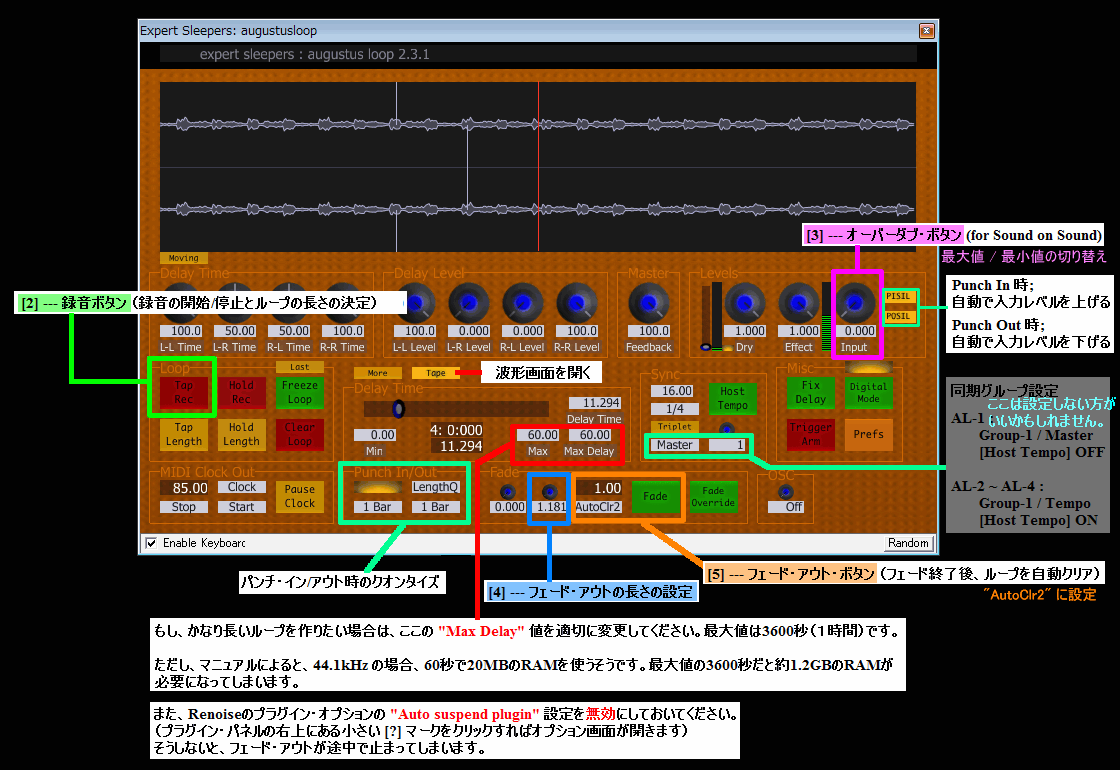This screenshot has width=1120, height=770.
Task: Click the Max Delay value field
Action: coord(590,435)
